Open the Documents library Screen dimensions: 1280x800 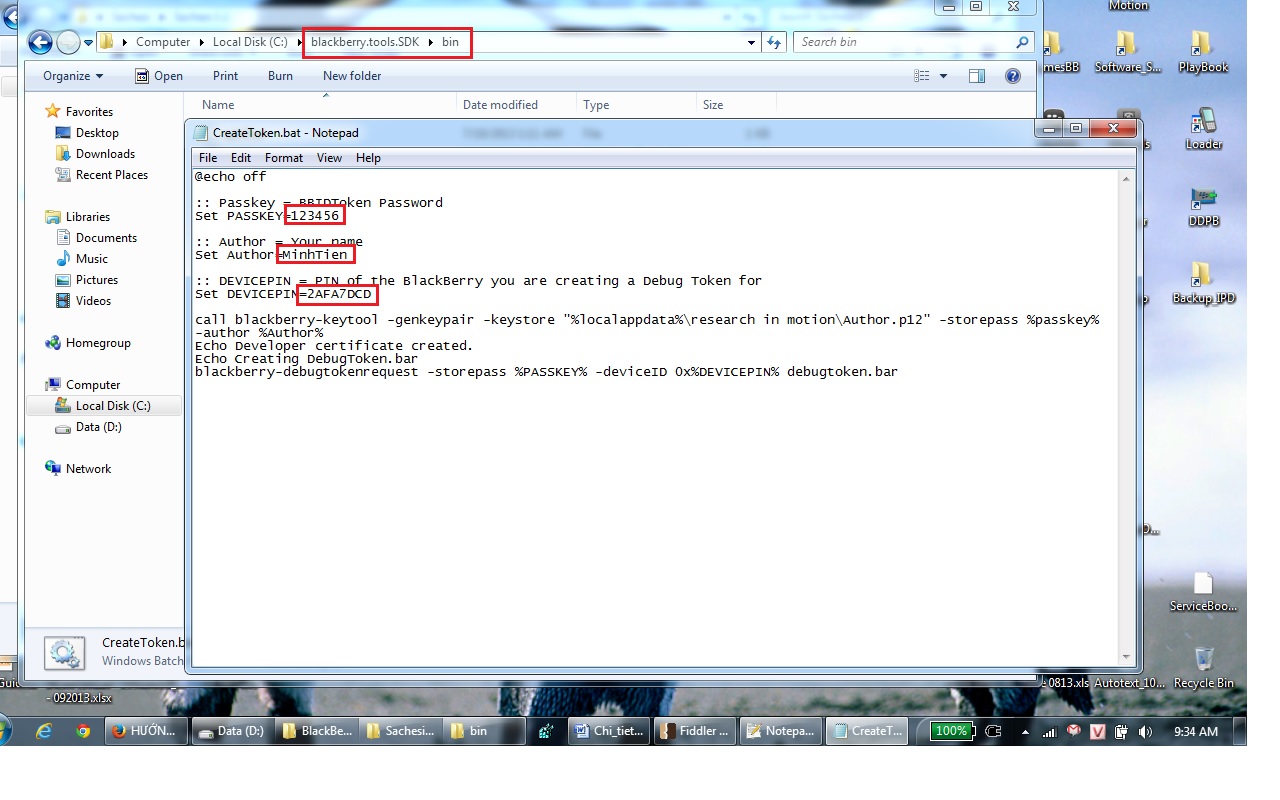[106, 238]
